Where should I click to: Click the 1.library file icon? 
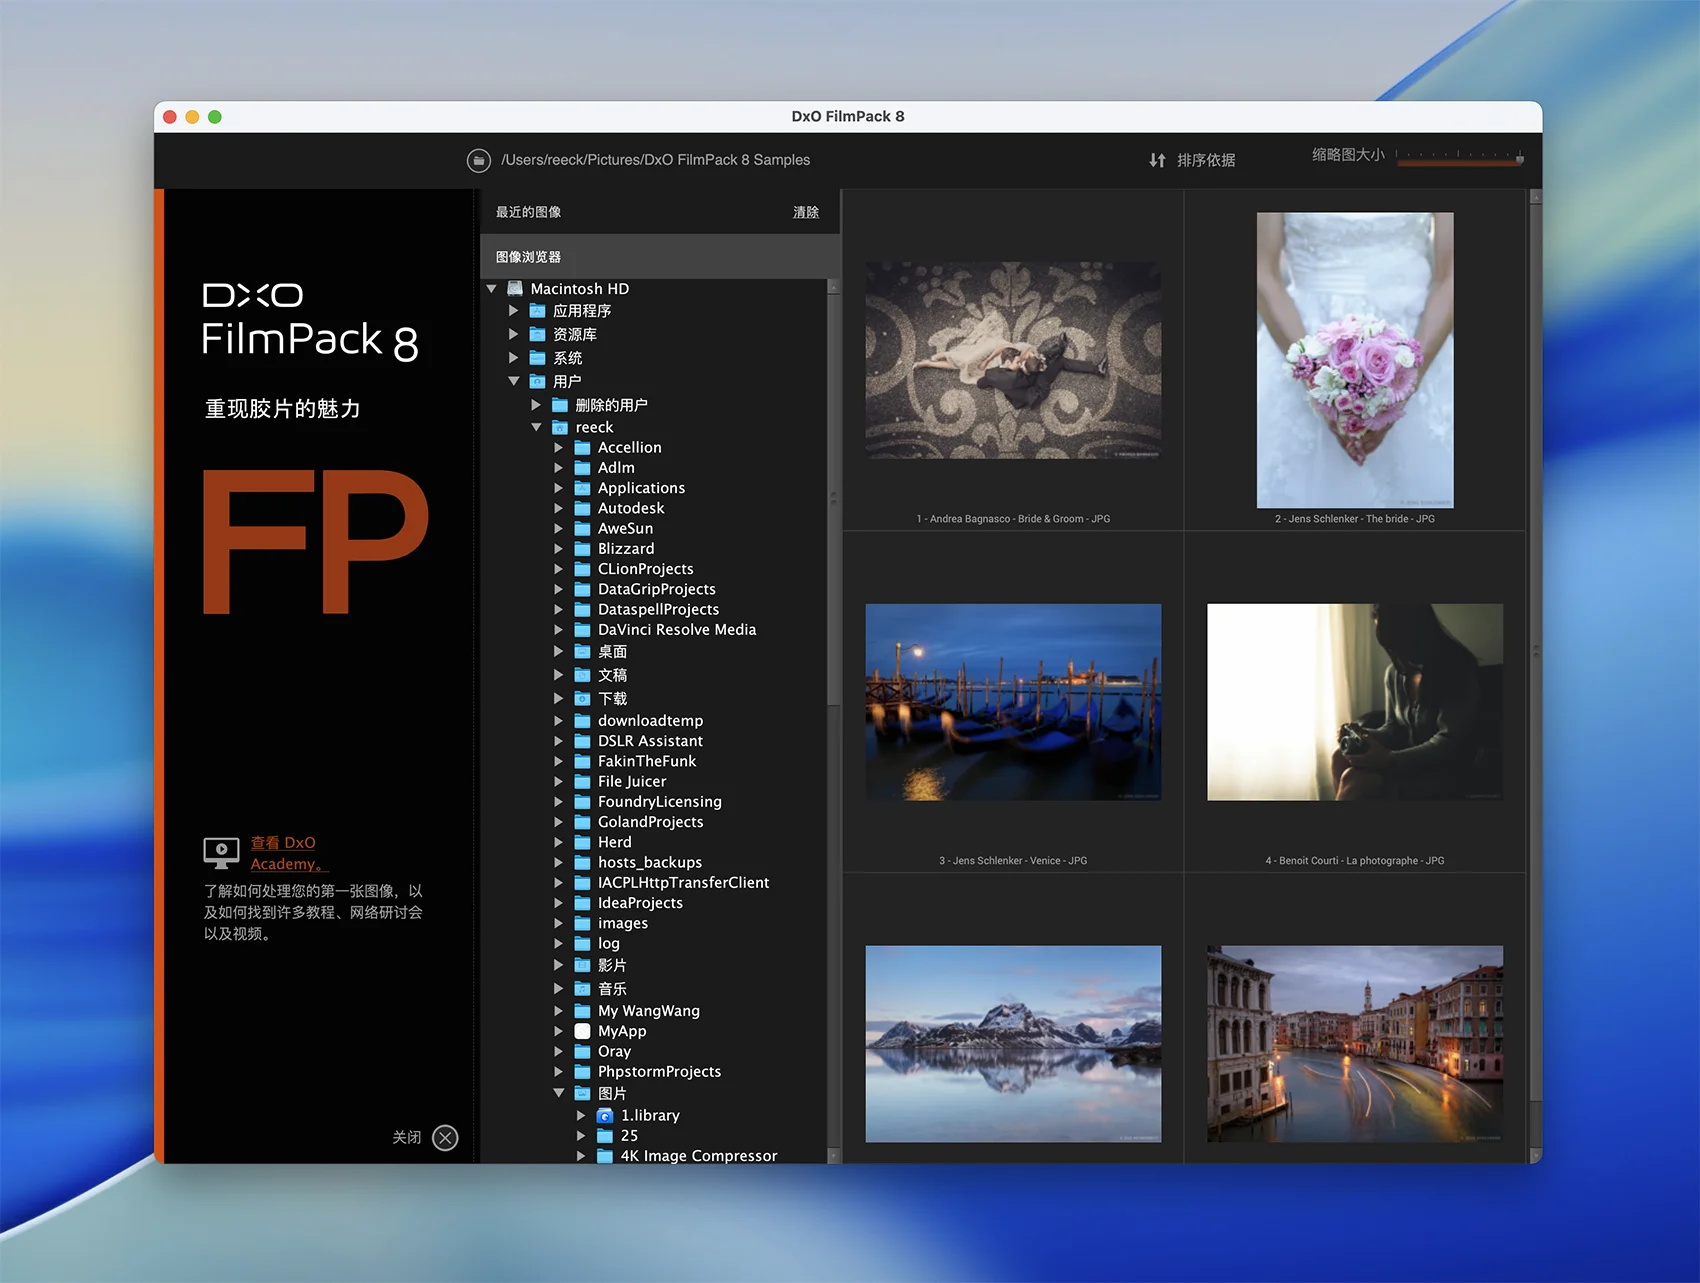605,1115
